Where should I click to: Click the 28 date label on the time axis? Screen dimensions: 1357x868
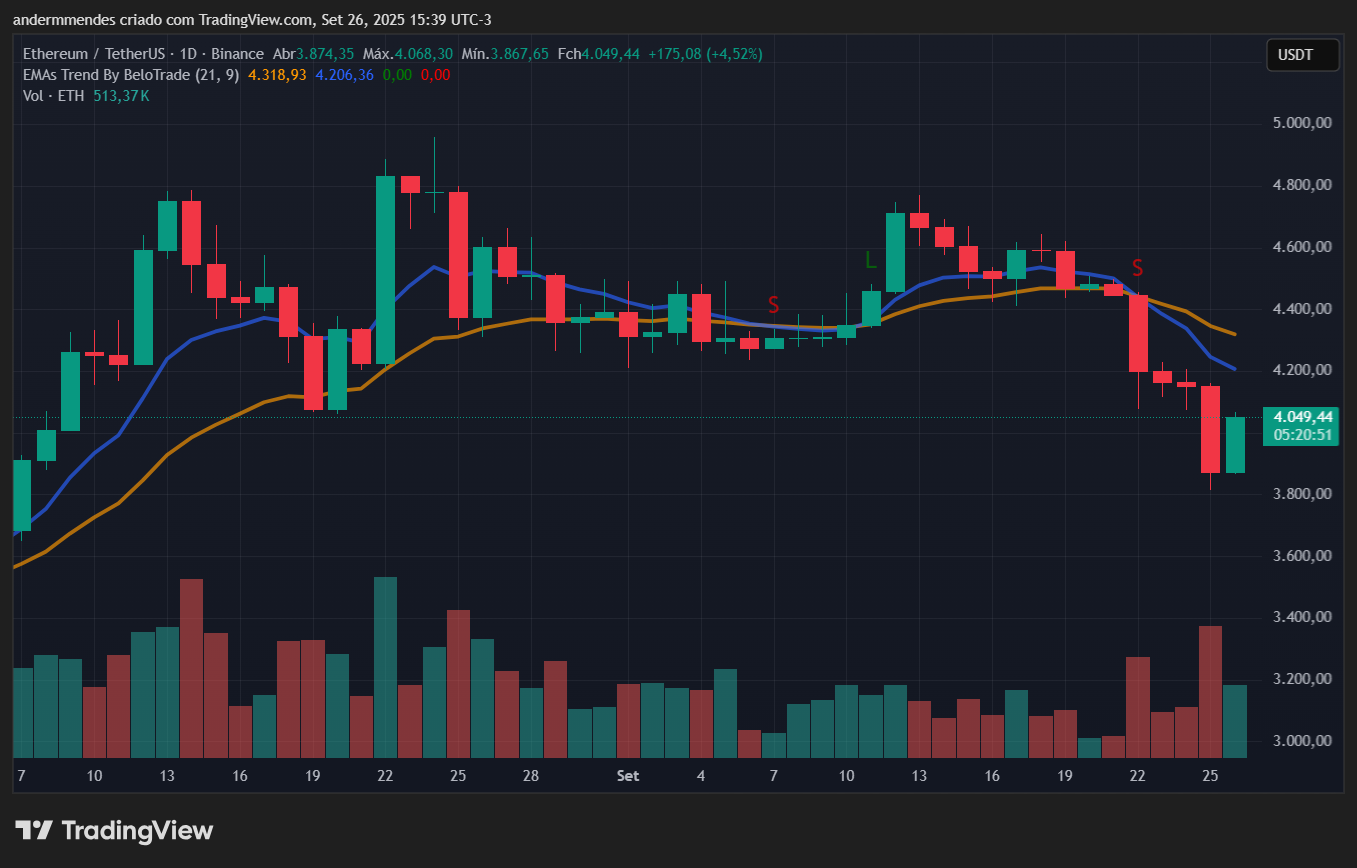pos(531,776)
